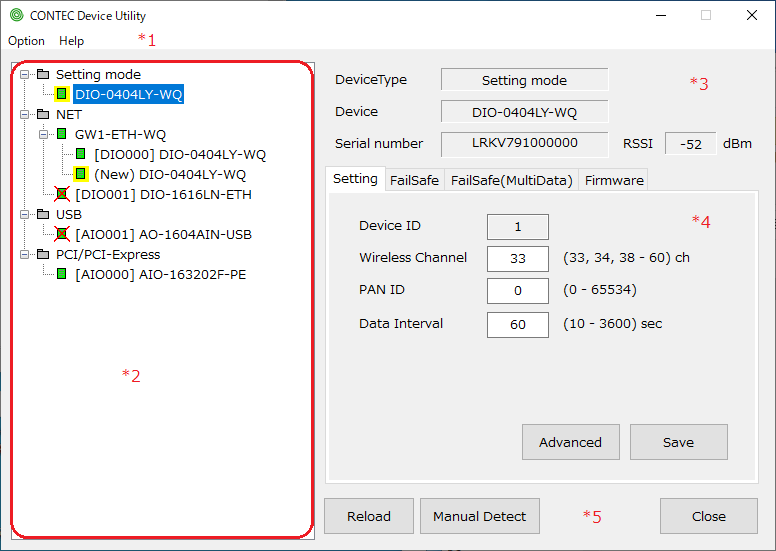Click the crossed-out icon beside [DIO001] DIO-1616LN-ETH
Image resolution: width=776 pixels, height=551 pixels.
(x=62, y=194)
